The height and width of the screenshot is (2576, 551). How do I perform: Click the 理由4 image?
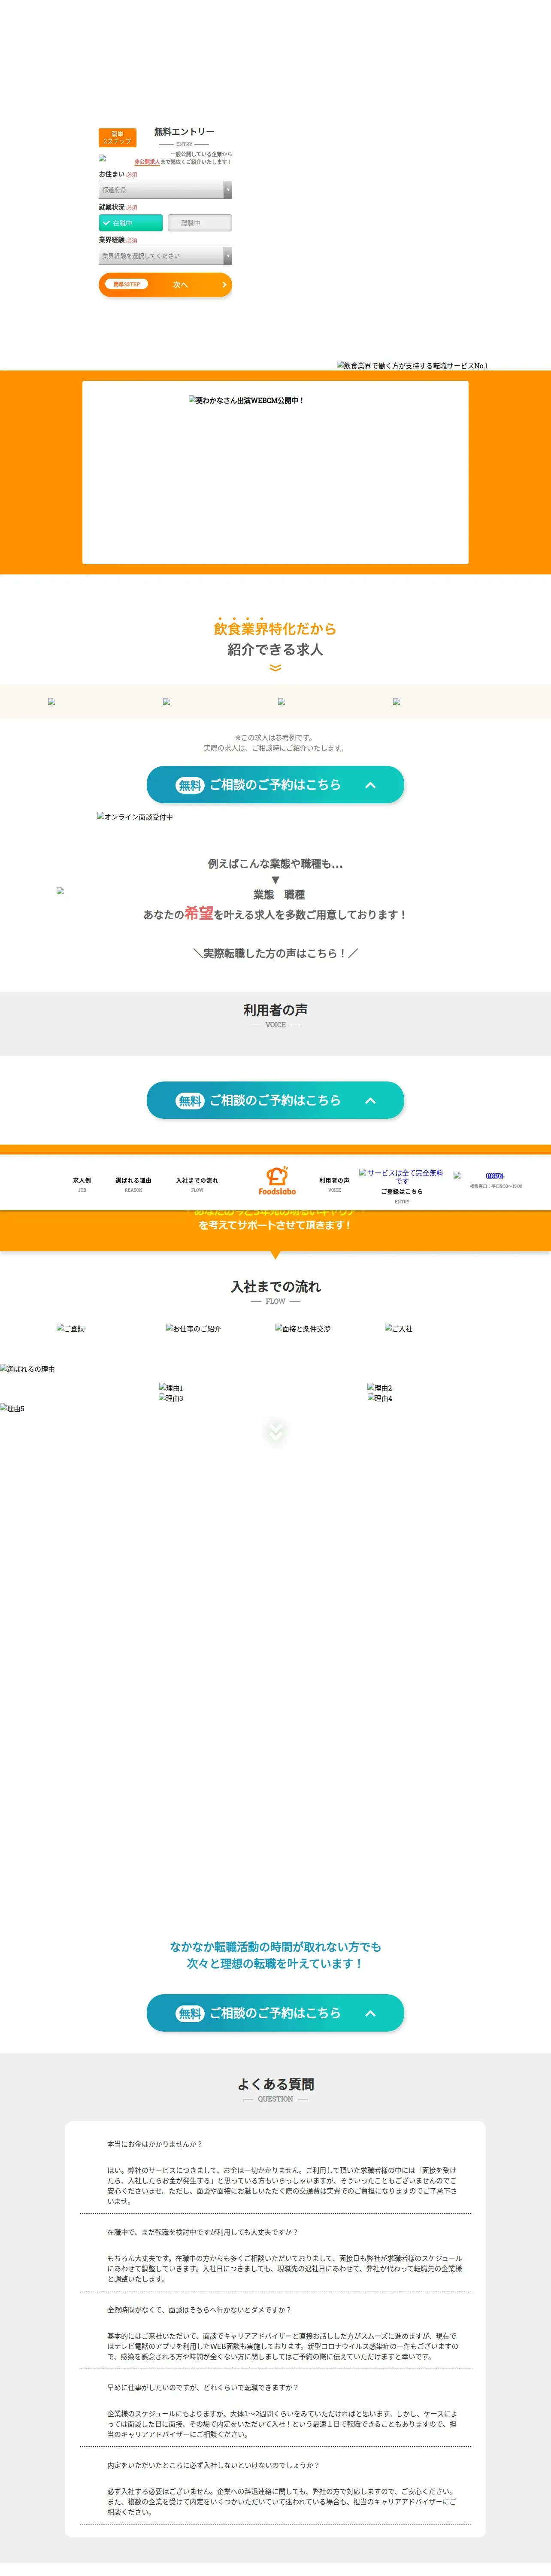[x=380, y=1398]
